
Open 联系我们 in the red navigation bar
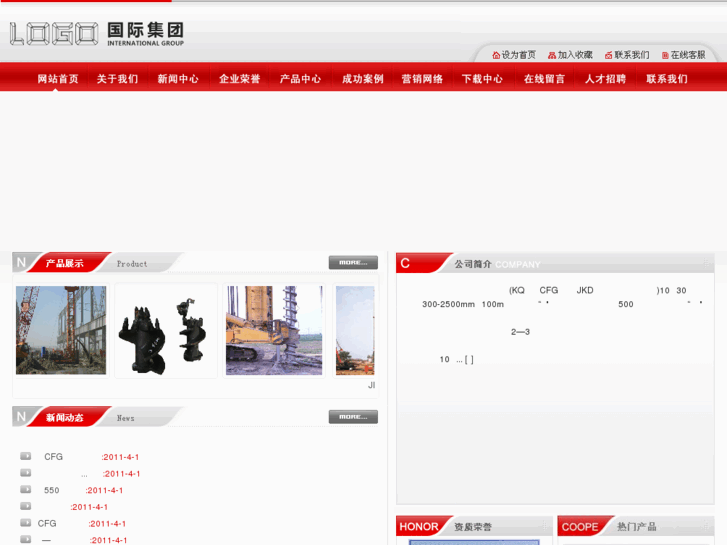pyautogui.click(x=667, y=79)
